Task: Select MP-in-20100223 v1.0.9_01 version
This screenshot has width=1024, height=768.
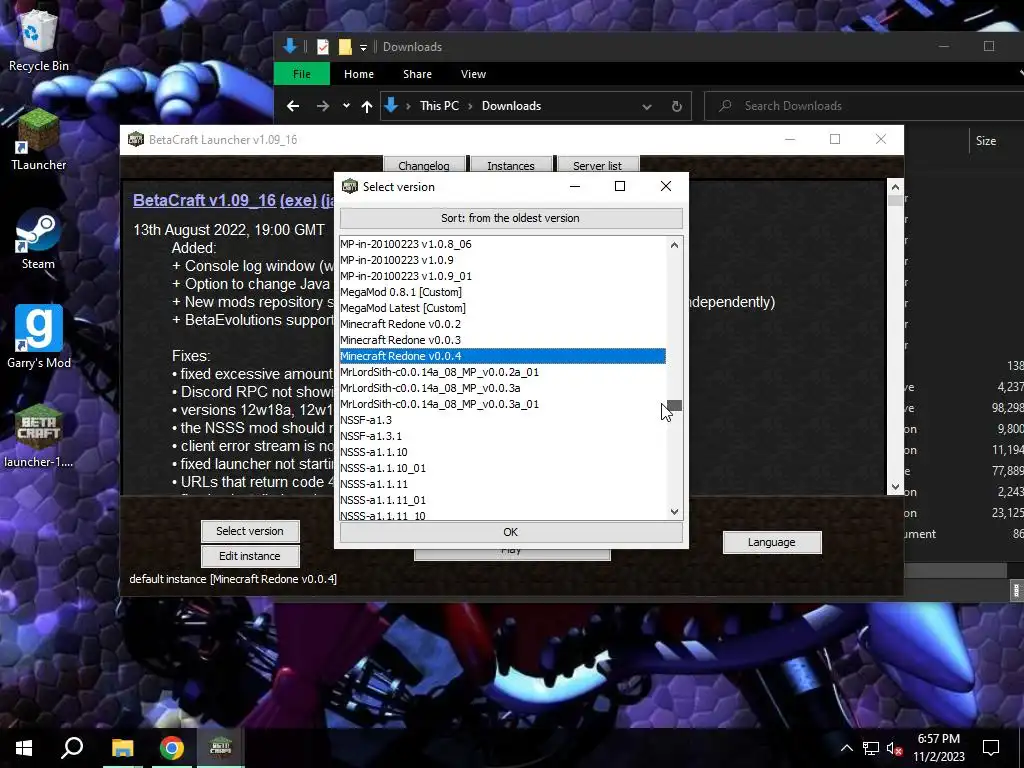Action: pyautogui.click(x=503, y=276)
